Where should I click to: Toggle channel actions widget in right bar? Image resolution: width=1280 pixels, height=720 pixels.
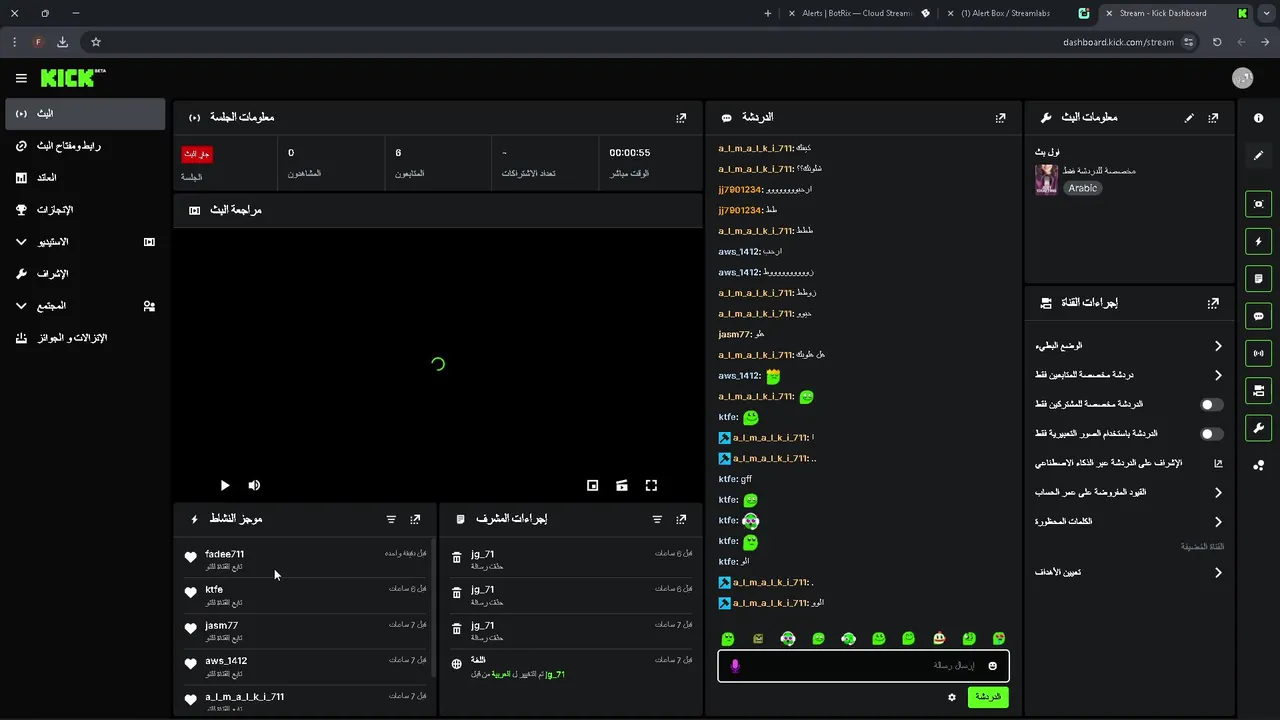click(1258, 390)
